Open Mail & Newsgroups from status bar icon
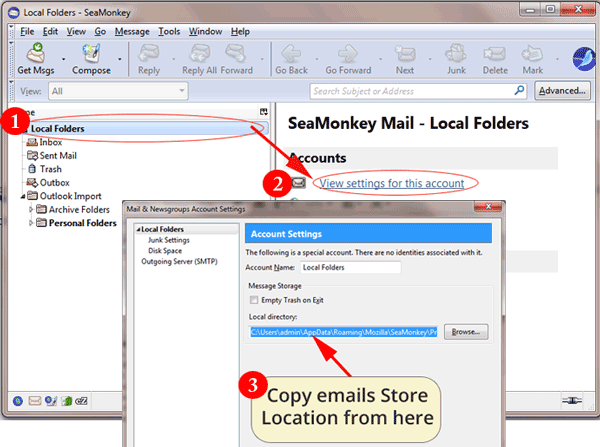Viewport: 600px width, 447px height. 34,401
